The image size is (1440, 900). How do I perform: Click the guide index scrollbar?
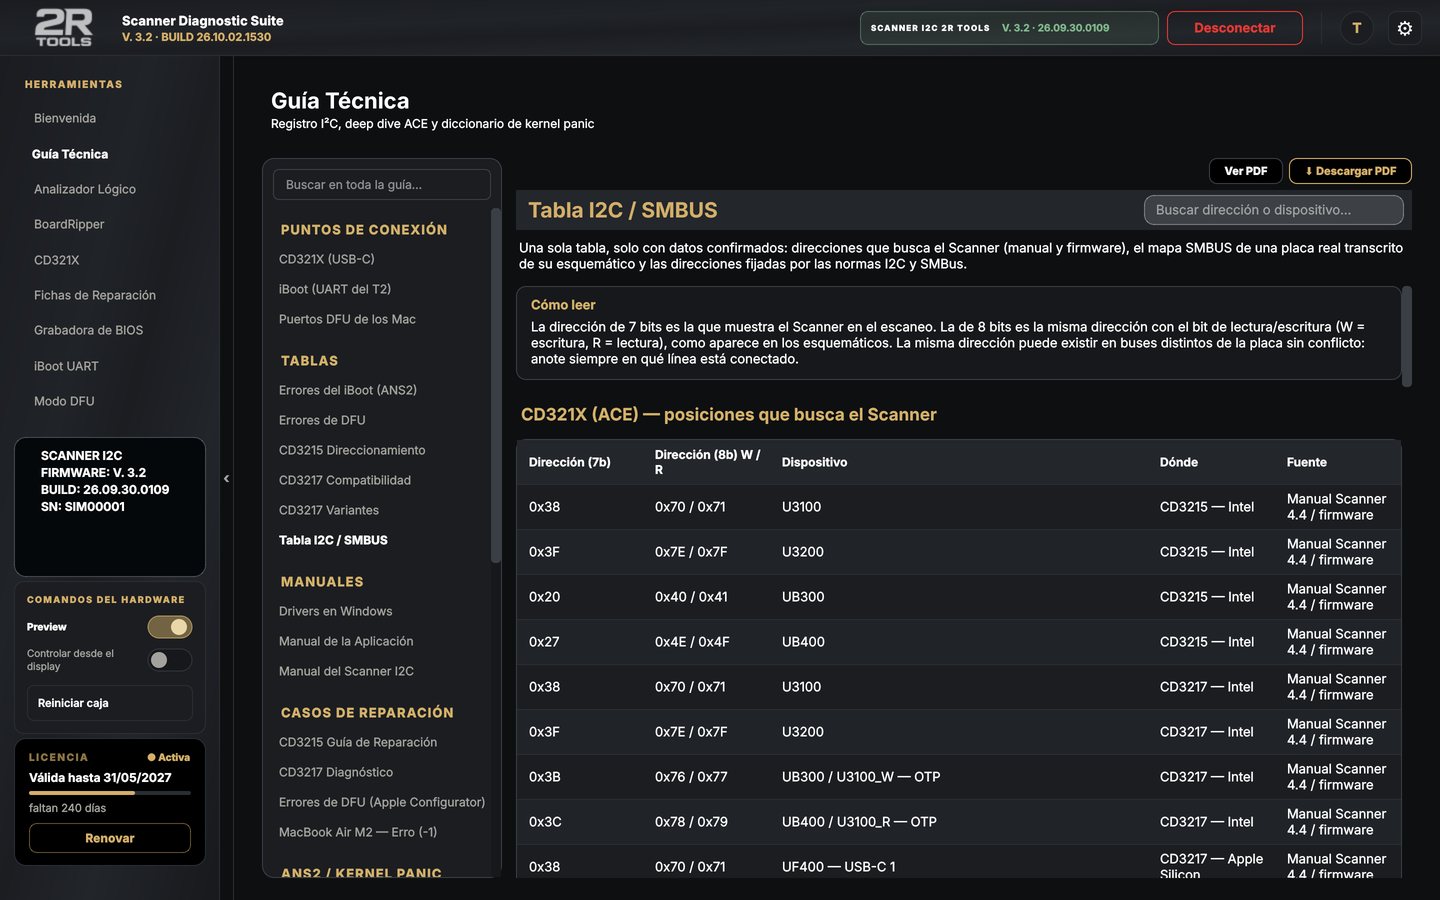coord(495,385)
